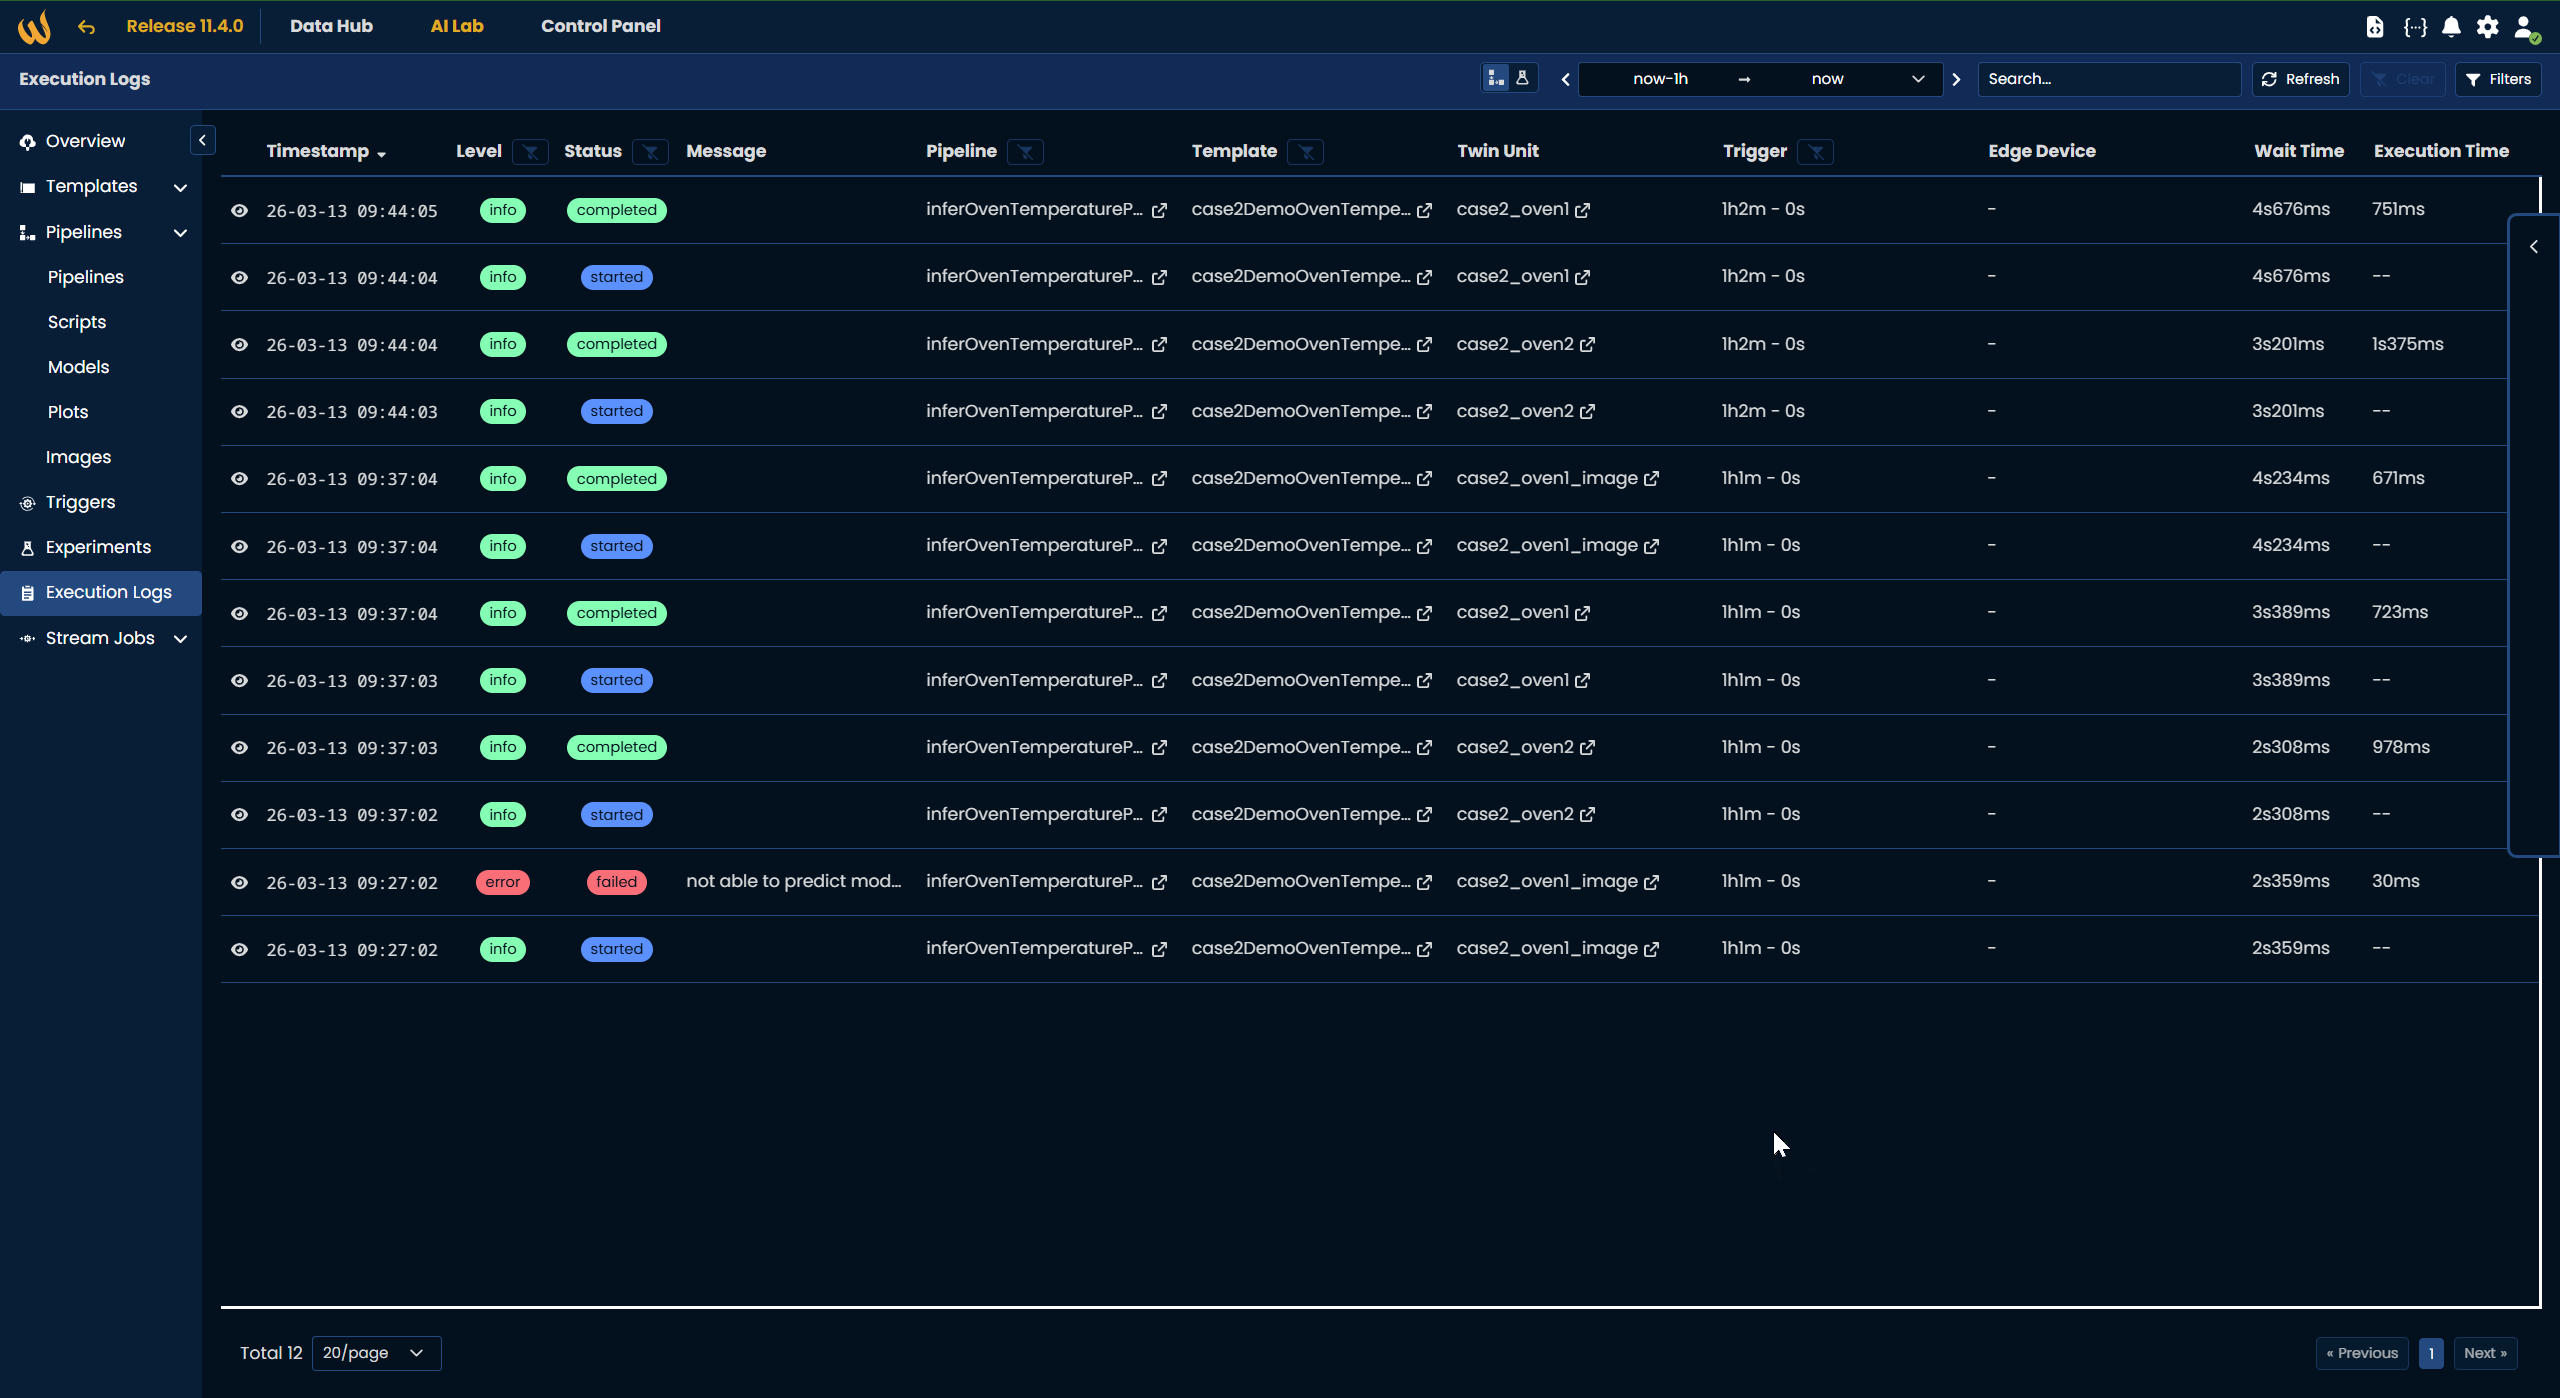This screenshot has height=1398, width=2560.
Task: Open notifications bell icon
Action: [2451, 27]
